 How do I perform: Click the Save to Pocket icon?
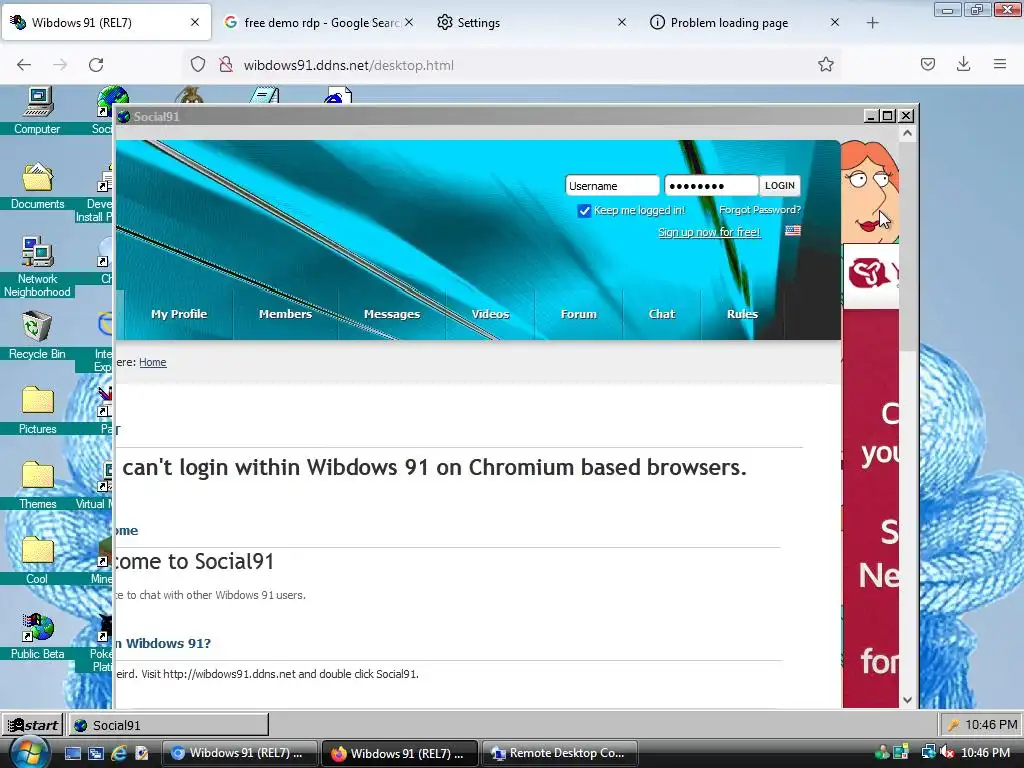[x=927, y=64]
